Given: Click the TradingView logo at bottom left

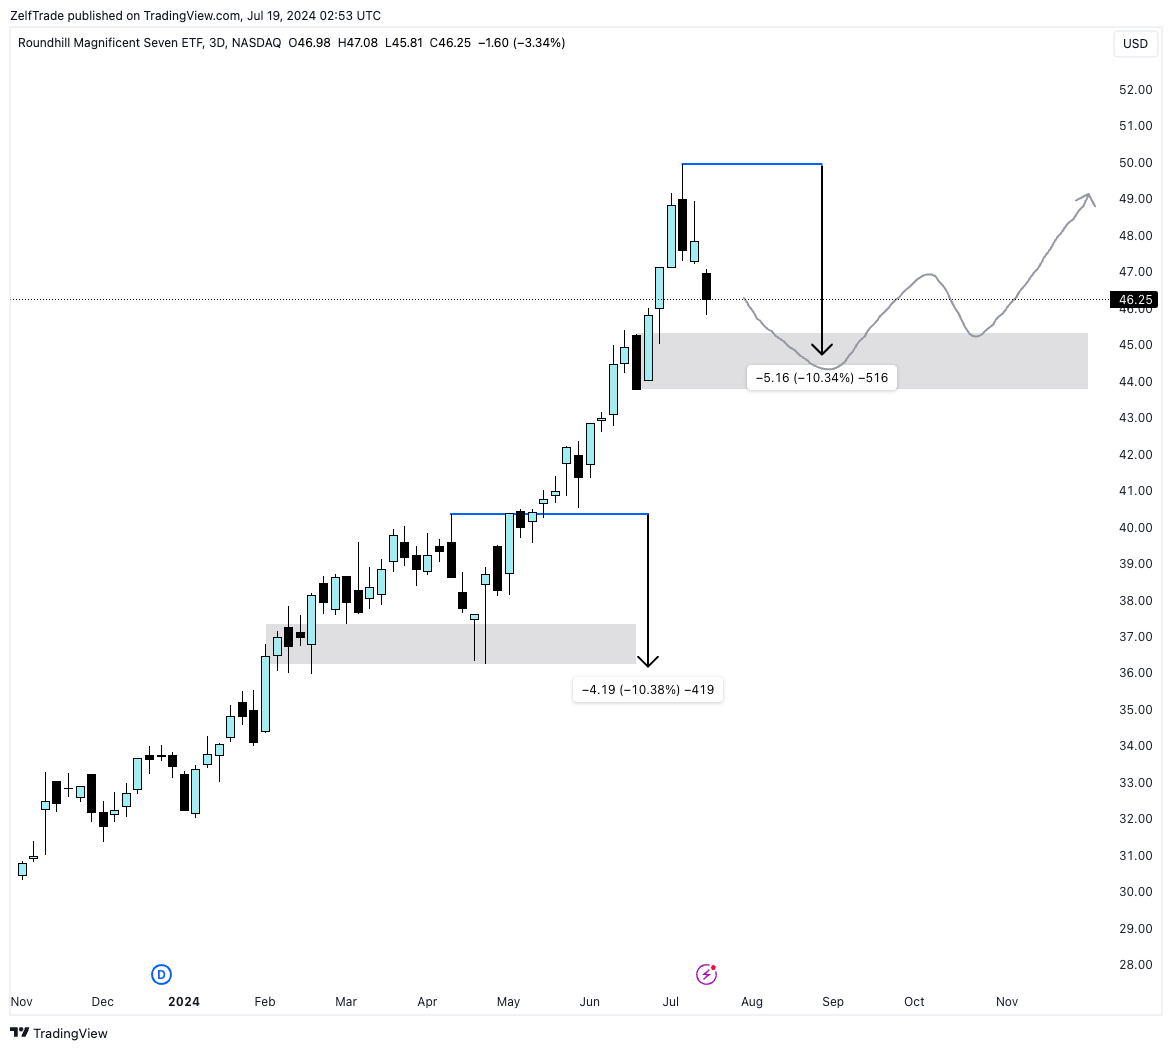Looking at the screenshot, I should pos(61,1033).
